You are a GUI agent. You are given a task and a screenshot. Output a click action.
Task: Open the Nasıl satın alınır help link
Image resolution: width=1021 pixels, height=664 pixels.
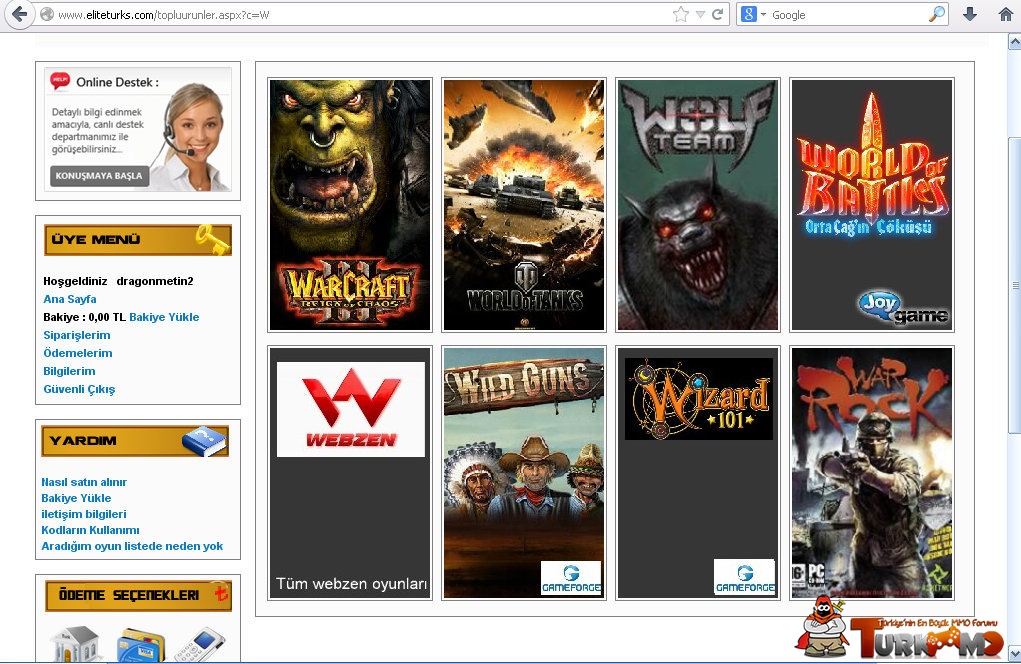pos(84,482)
